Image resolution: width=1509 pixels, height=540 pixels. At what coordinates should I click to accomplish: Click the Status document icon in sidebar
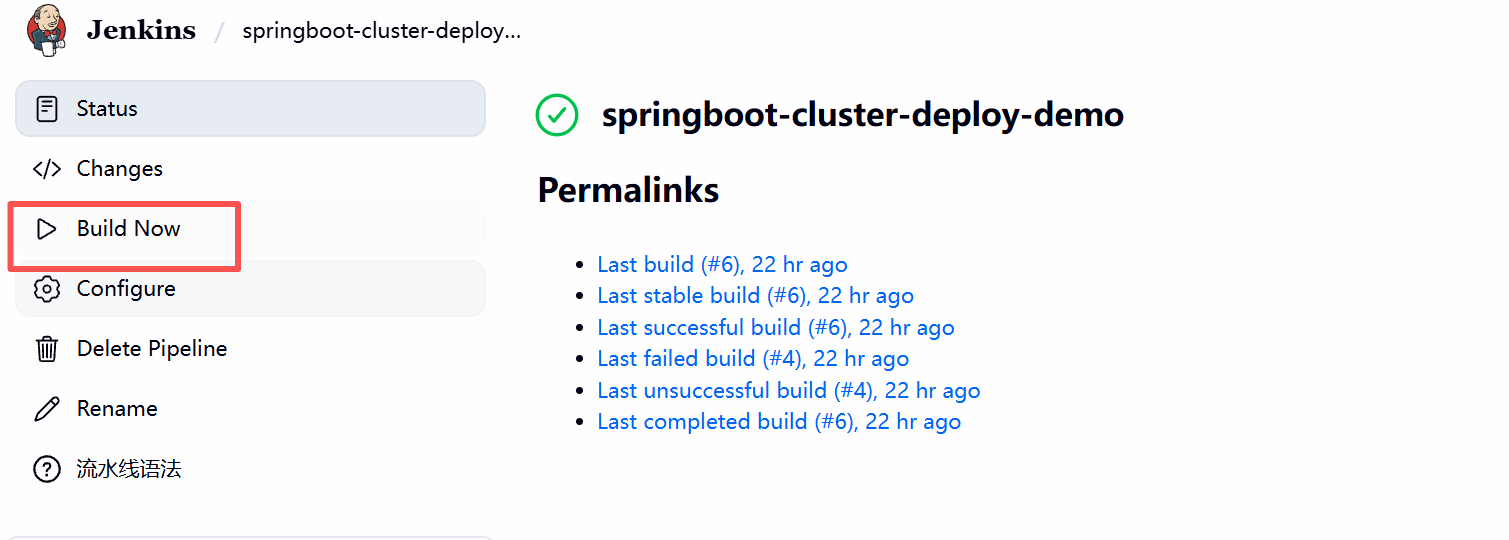point(46,109)
